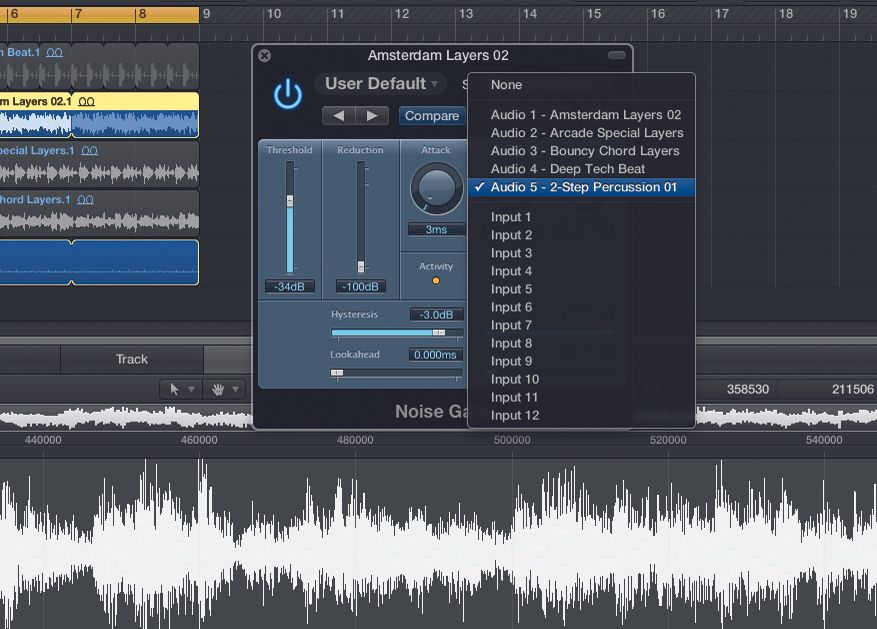The image size is (877, 629).
Task: Select the Hand scrub tool icon
Action: (218, 390)
